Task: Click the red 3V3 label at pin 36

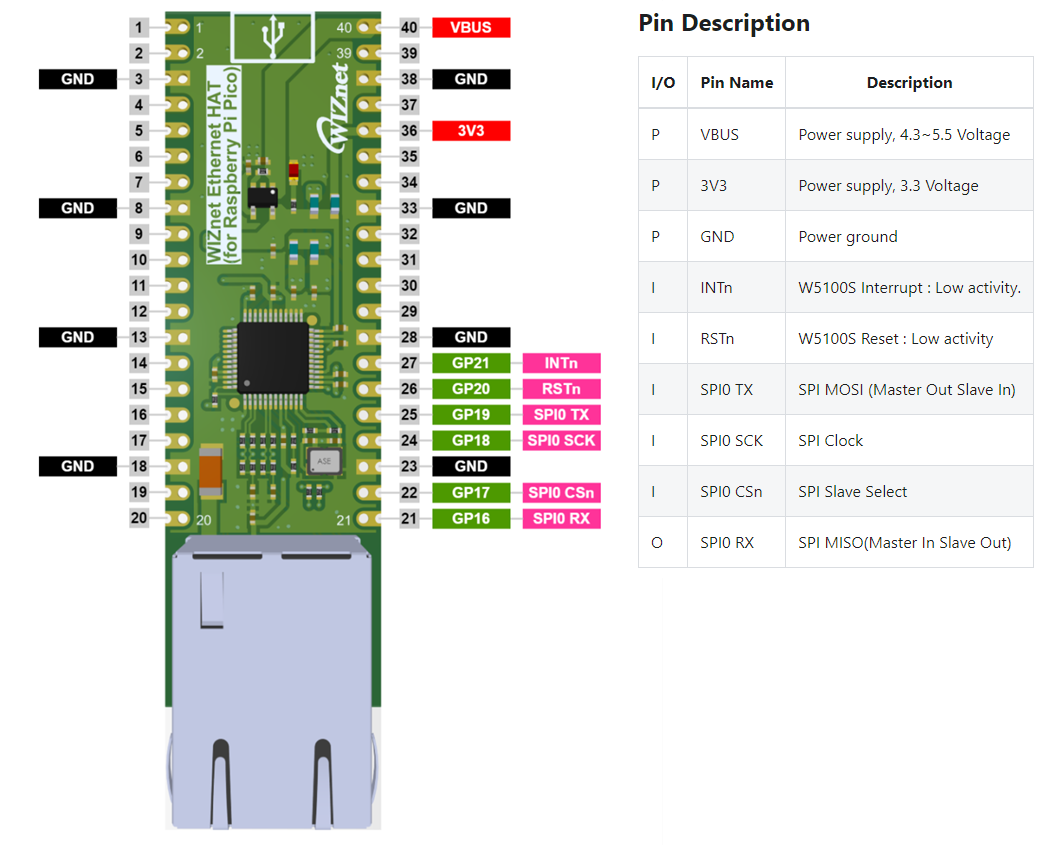Action: pyautogui.click(x=471, y=131)
